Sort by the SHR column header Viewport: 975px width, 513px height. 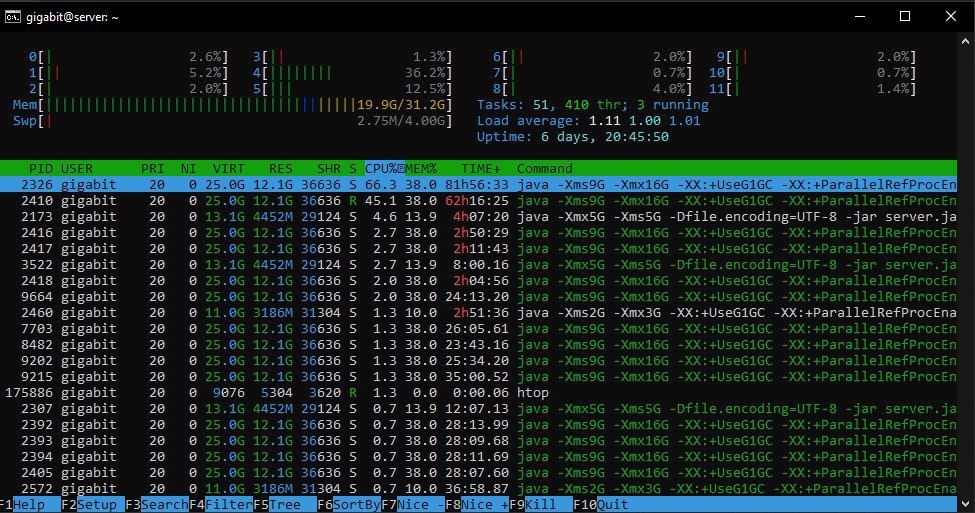click(x=328, y=169)
